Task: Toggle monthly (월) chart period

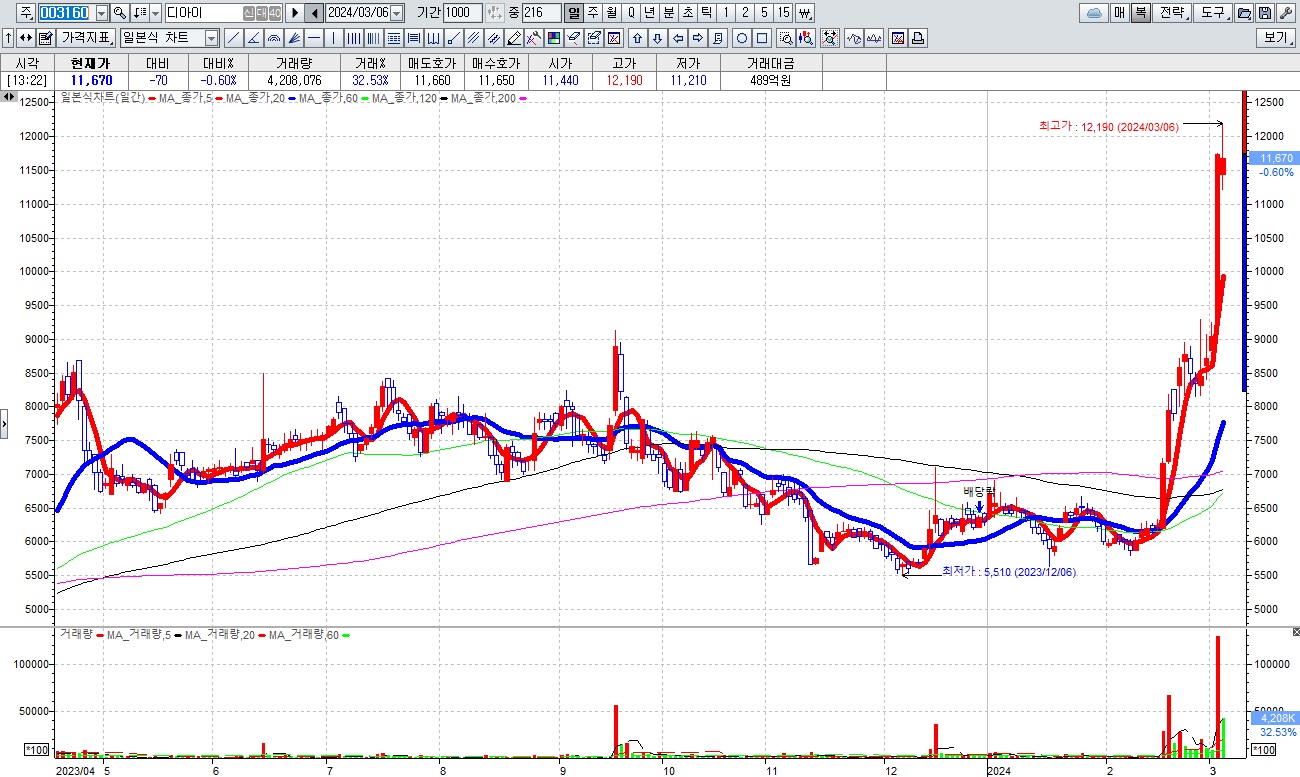Action: [x=612, y=13]
